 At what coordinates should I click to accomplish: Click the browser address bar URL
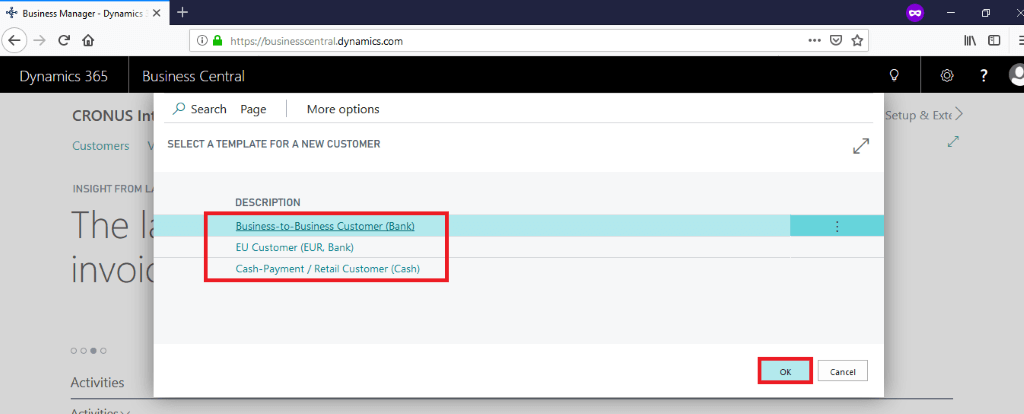click(x=317, y=40)
